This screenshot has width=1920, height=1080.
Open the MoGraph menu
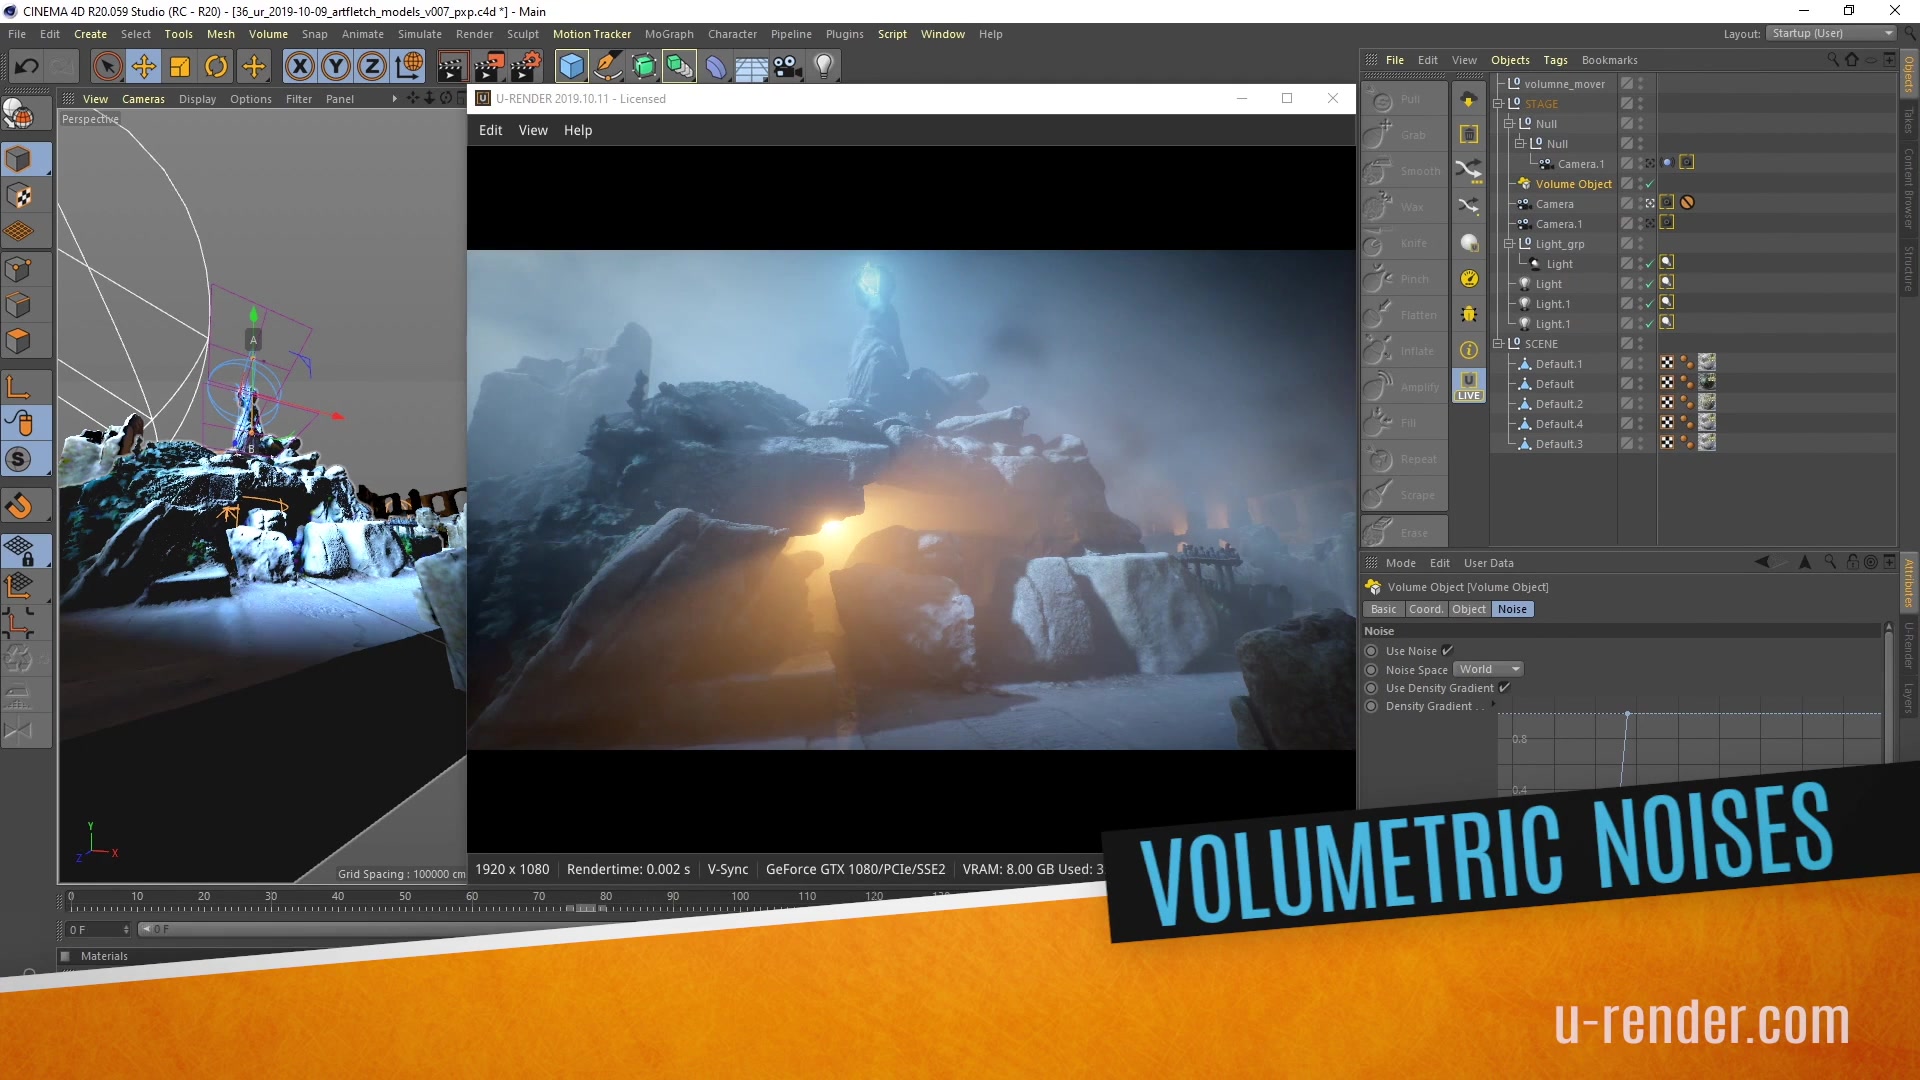(668, 34)
